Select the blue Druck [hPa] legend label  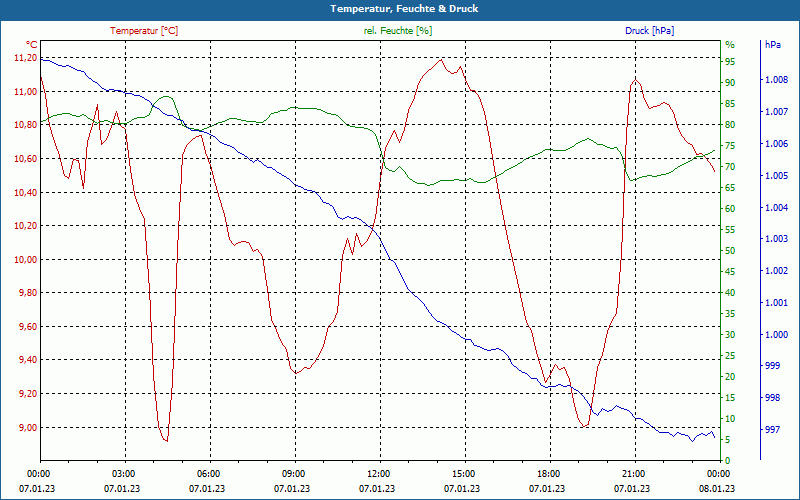pyautogui.click(x=649, y=31)
